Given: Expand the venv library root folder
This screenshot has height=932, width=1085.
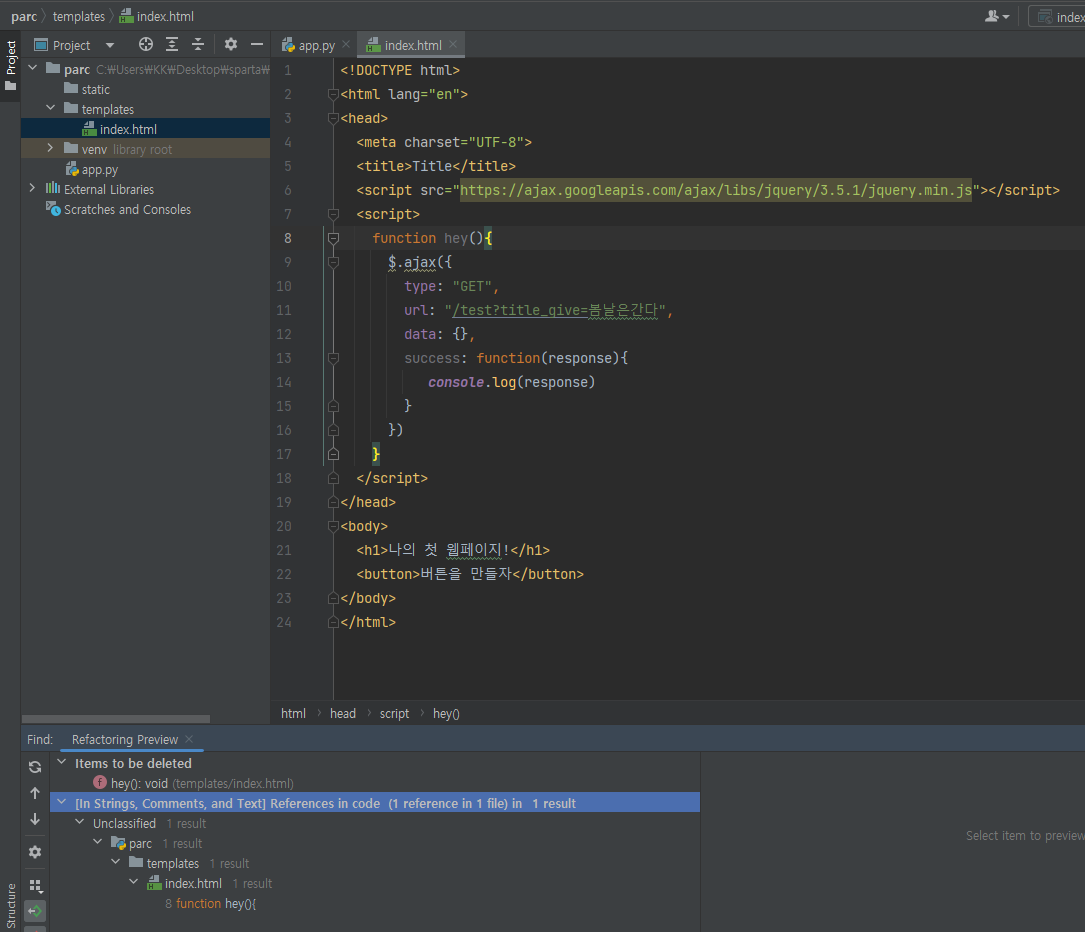Looking at the screenshot, I should [x=50, y=148].
